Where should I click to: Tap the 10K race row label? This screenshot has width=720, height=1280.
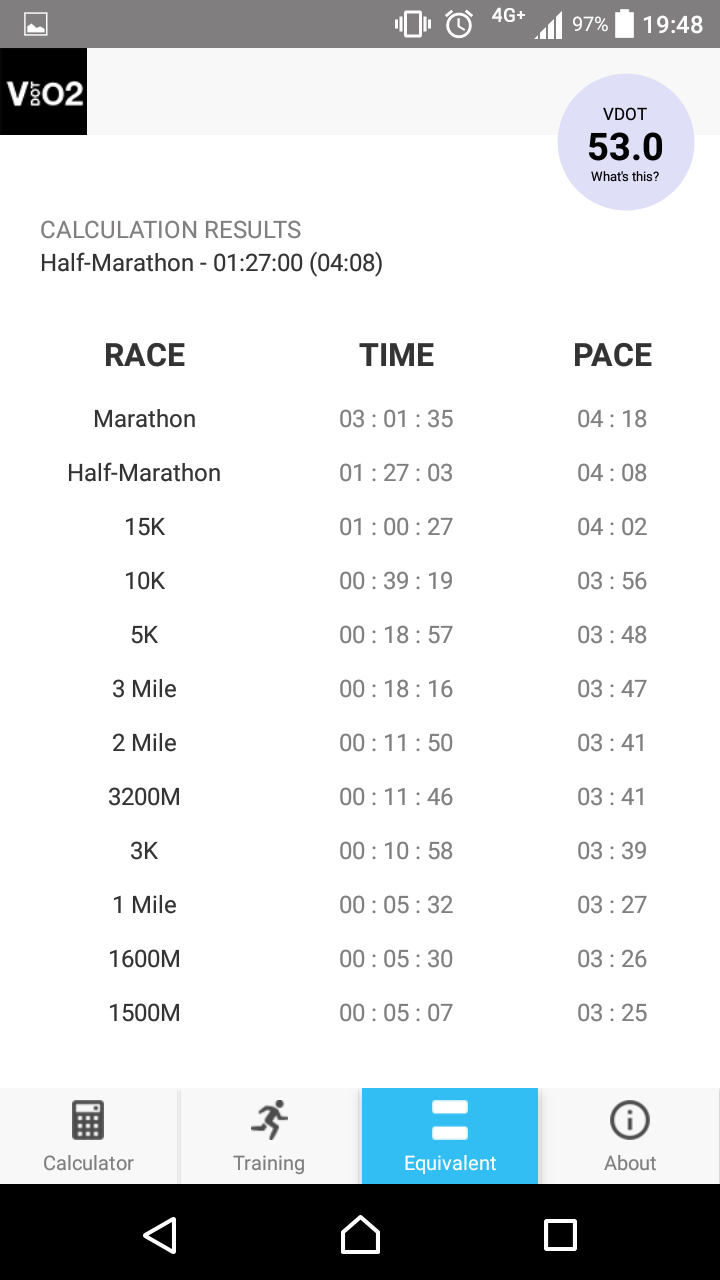tap(145, 581)
